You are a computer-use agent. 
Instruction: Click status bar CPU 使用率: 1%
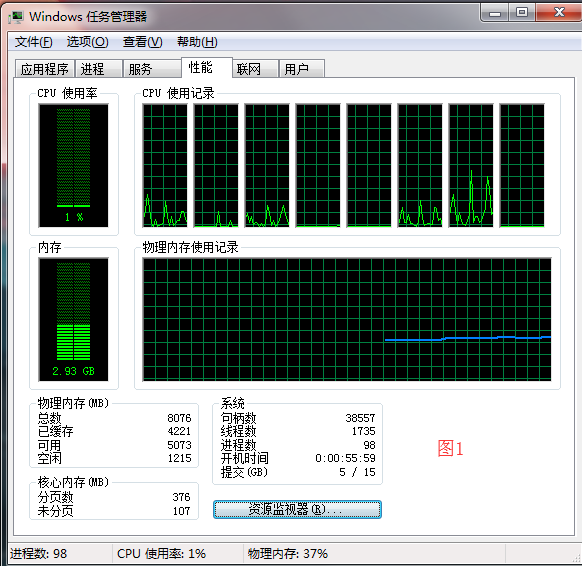point(161,554)
